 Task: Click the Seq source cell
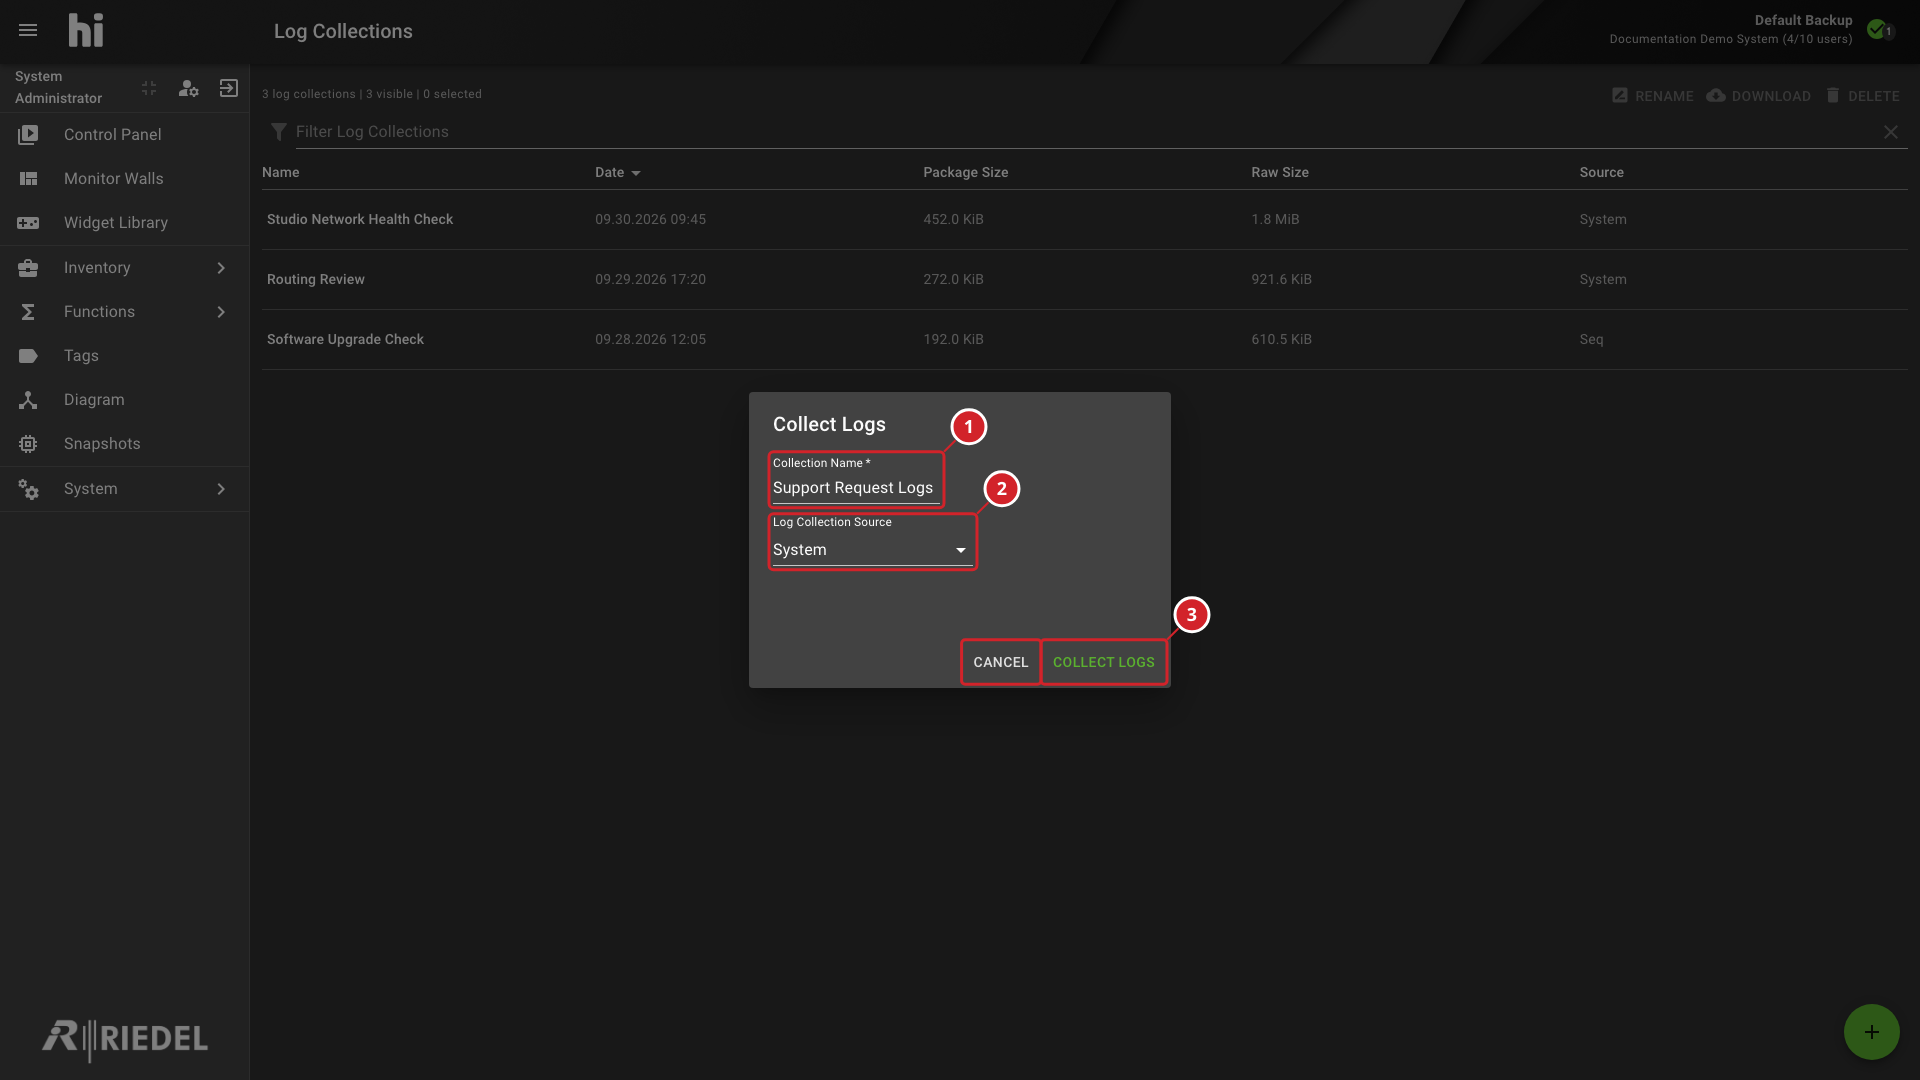(1591, 340)
